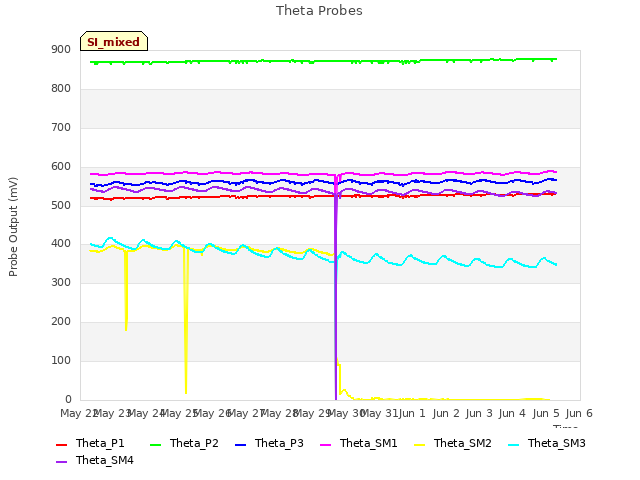
Task: Toggle Theta_P3 series in legend
Action: coord(269,443)
